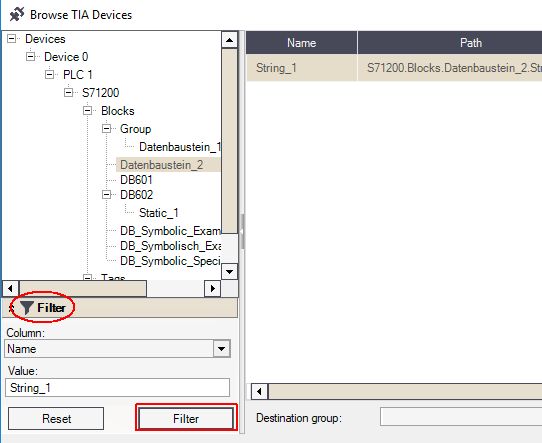This screenshot has width=542, height=443.
Task: Collapse the DB602 tree node
Action: [106, 195]
